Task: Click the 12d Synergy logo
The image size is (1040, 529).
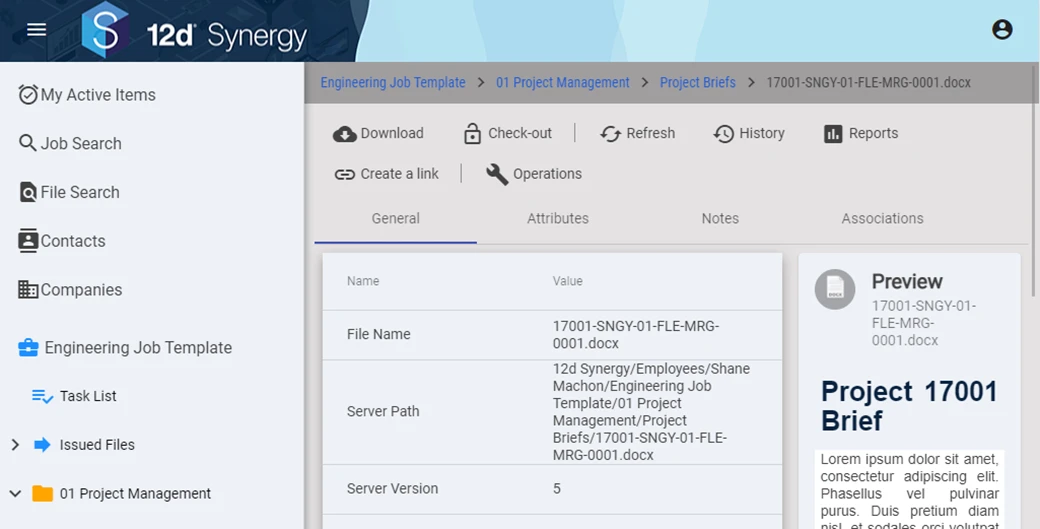Action: [195, 30]
